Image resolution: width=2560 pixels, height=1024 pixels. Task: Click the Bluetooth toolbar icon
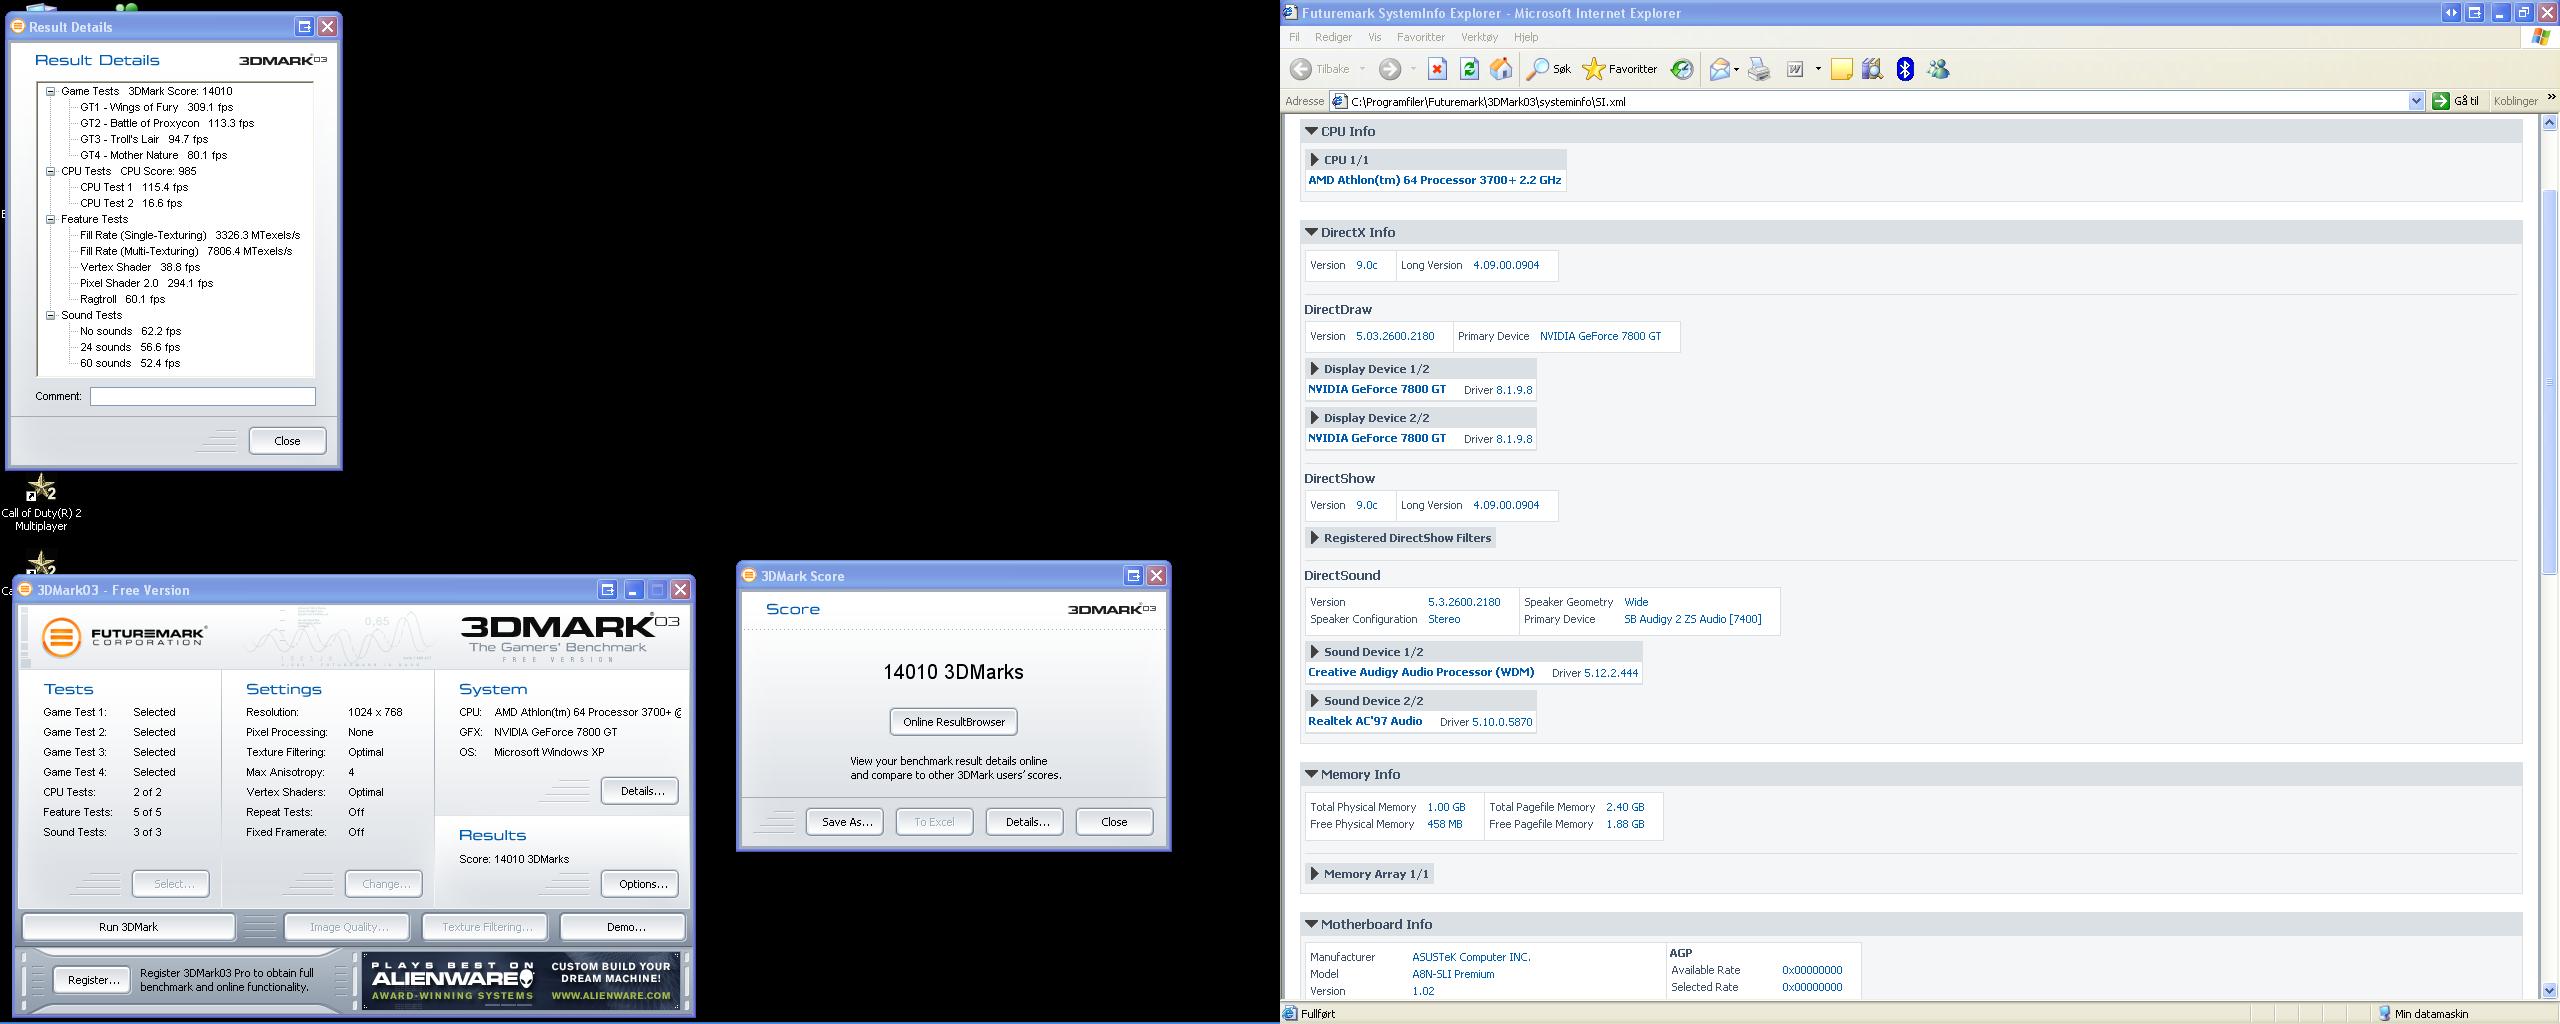pos(1905,69)
